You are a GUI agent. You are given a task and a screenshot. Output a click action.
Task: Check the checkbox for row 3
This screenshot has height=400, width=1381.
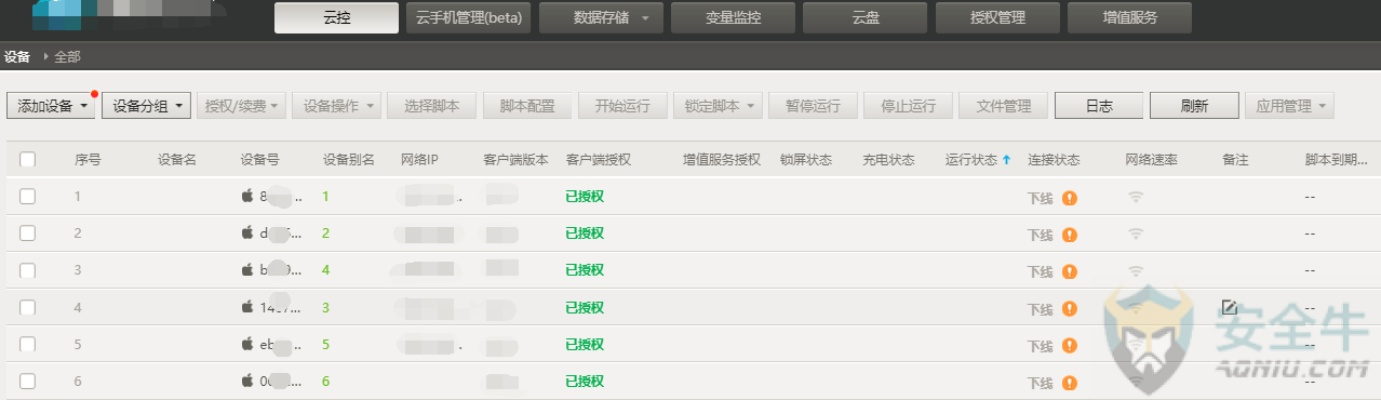point(28,270)
